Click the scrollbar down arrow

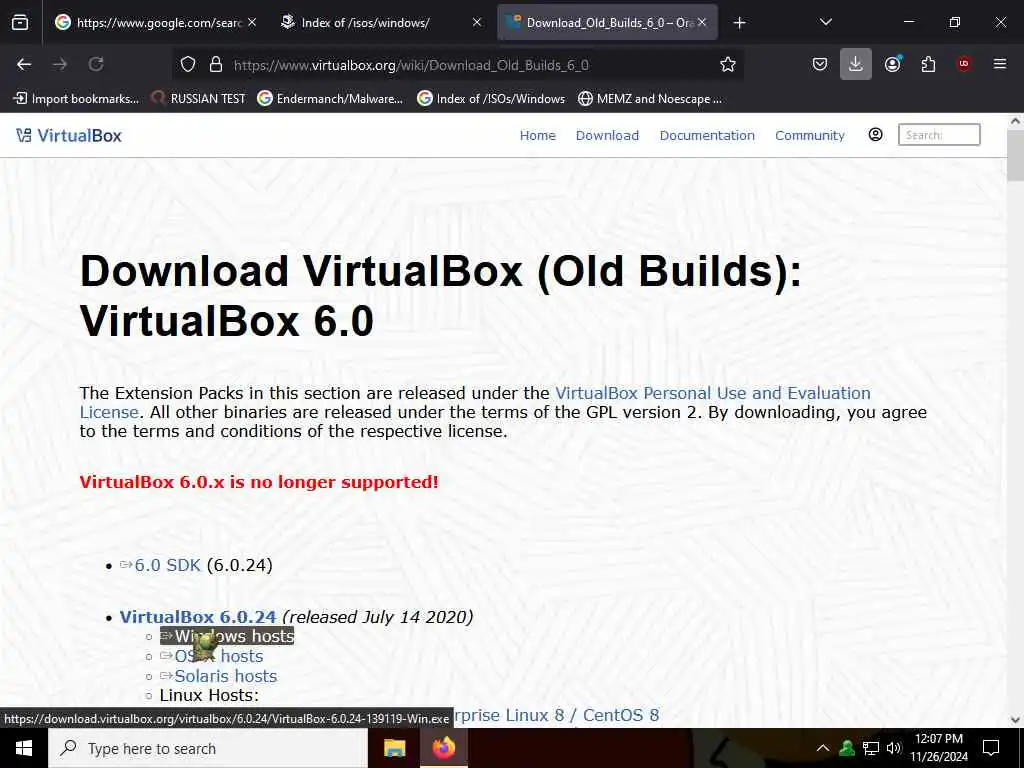tap(1015, 720)
